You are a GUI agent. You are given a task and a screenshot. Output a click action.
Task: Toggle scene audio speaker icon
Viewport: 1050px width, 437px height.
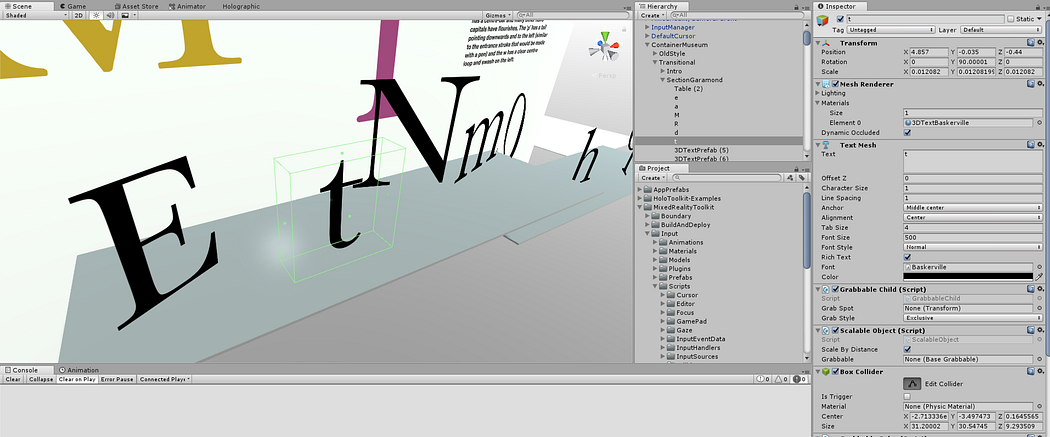coord(109,15)
